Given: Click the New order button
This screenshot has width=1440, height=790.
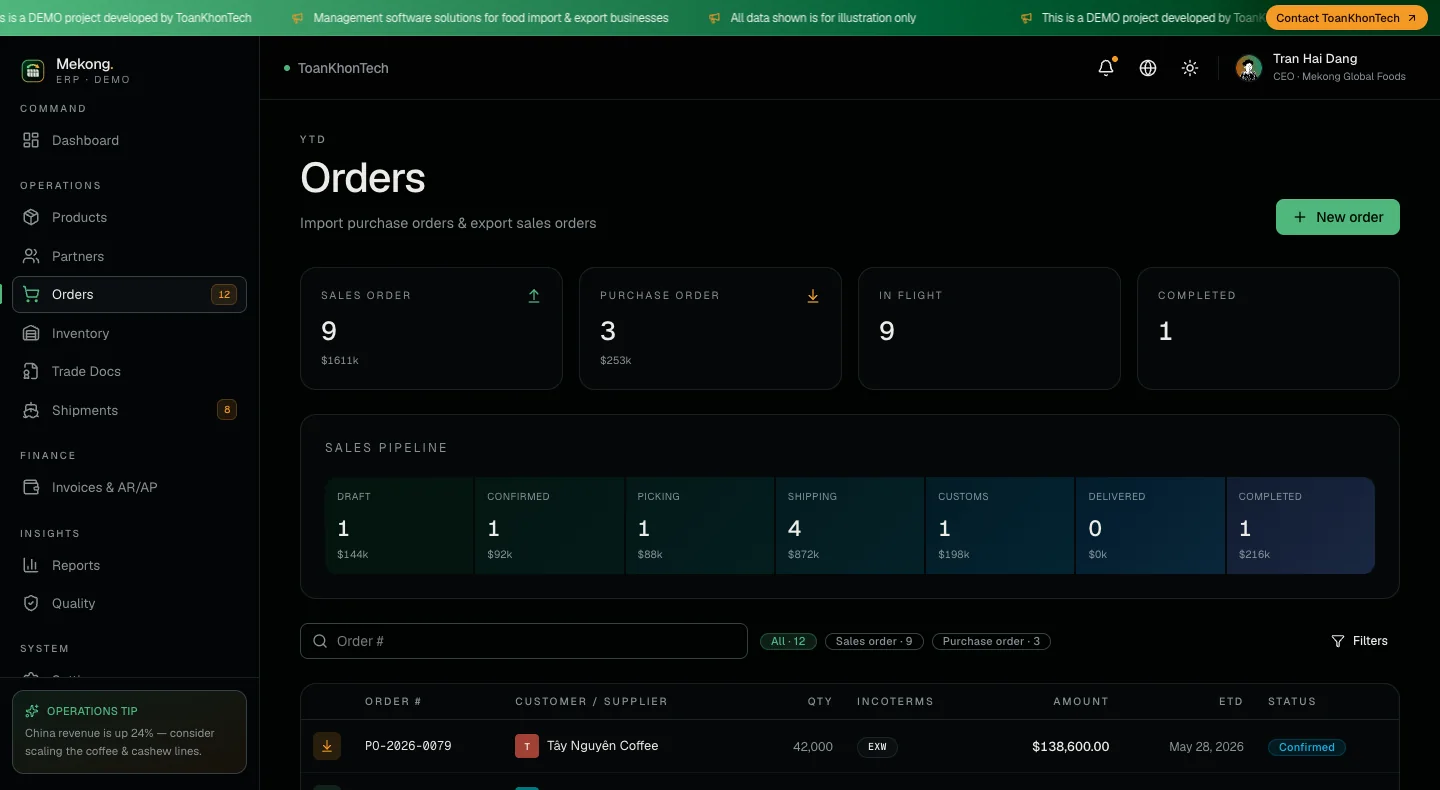Looking at the screenshot, I should tap(1338, 217).
